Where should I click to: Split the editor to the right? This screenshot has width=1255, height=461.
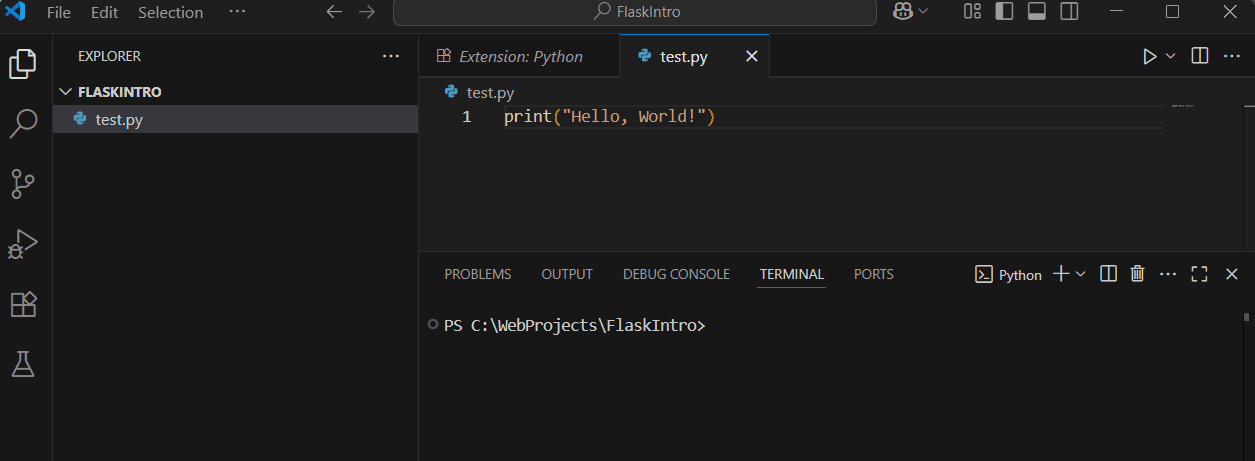(1200, 56)
